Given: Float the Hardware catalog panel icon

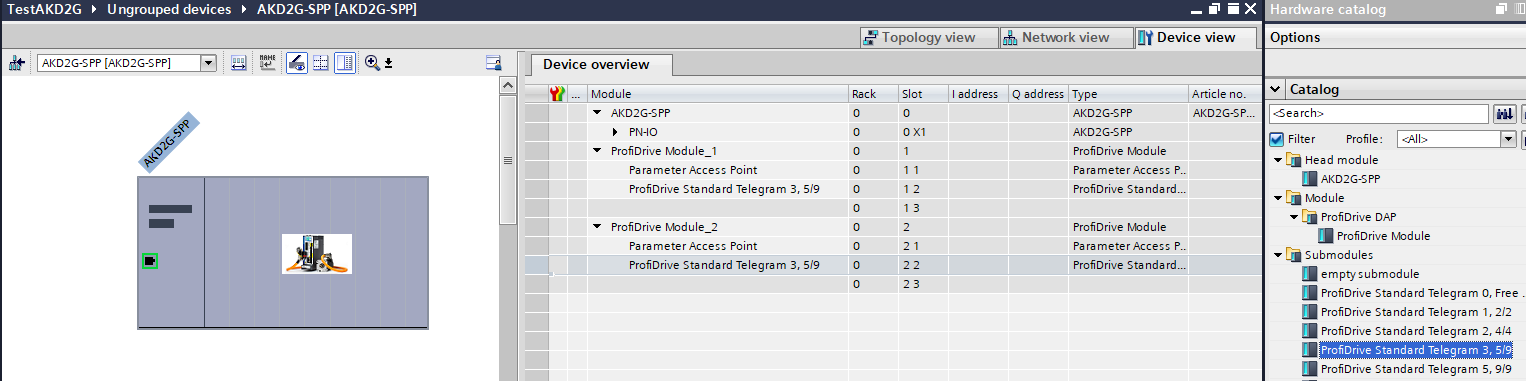Looking at the screenshot, I should (1500, 9).
